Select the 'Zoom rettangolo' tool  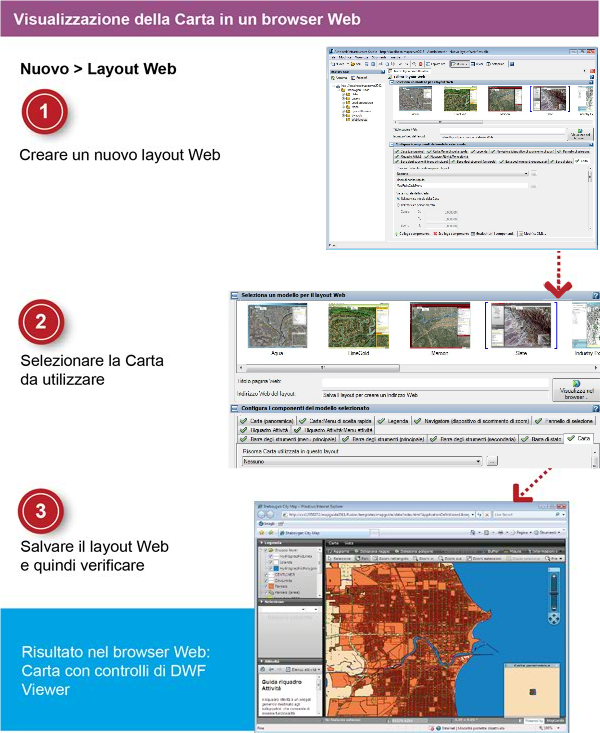coord(390,559)
